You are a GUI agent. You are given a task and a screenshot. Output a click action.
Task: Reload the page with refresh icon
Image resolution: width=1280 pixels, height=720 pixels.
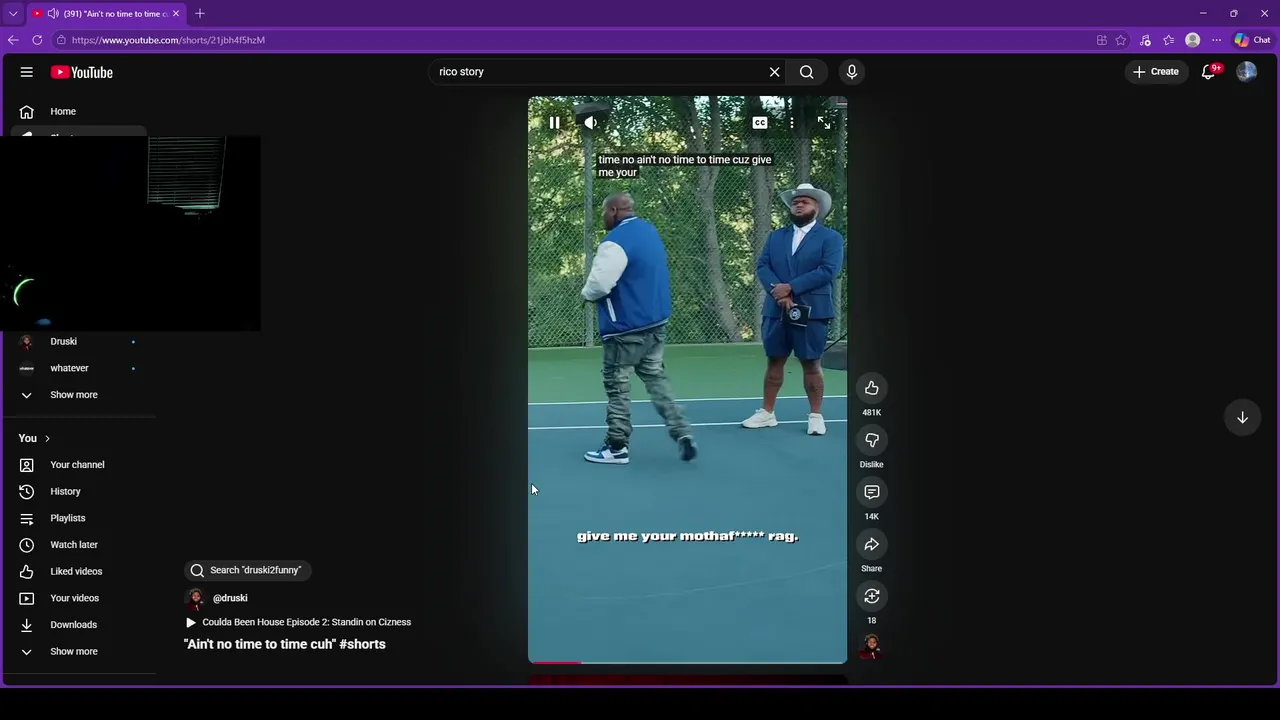[37, 40]
